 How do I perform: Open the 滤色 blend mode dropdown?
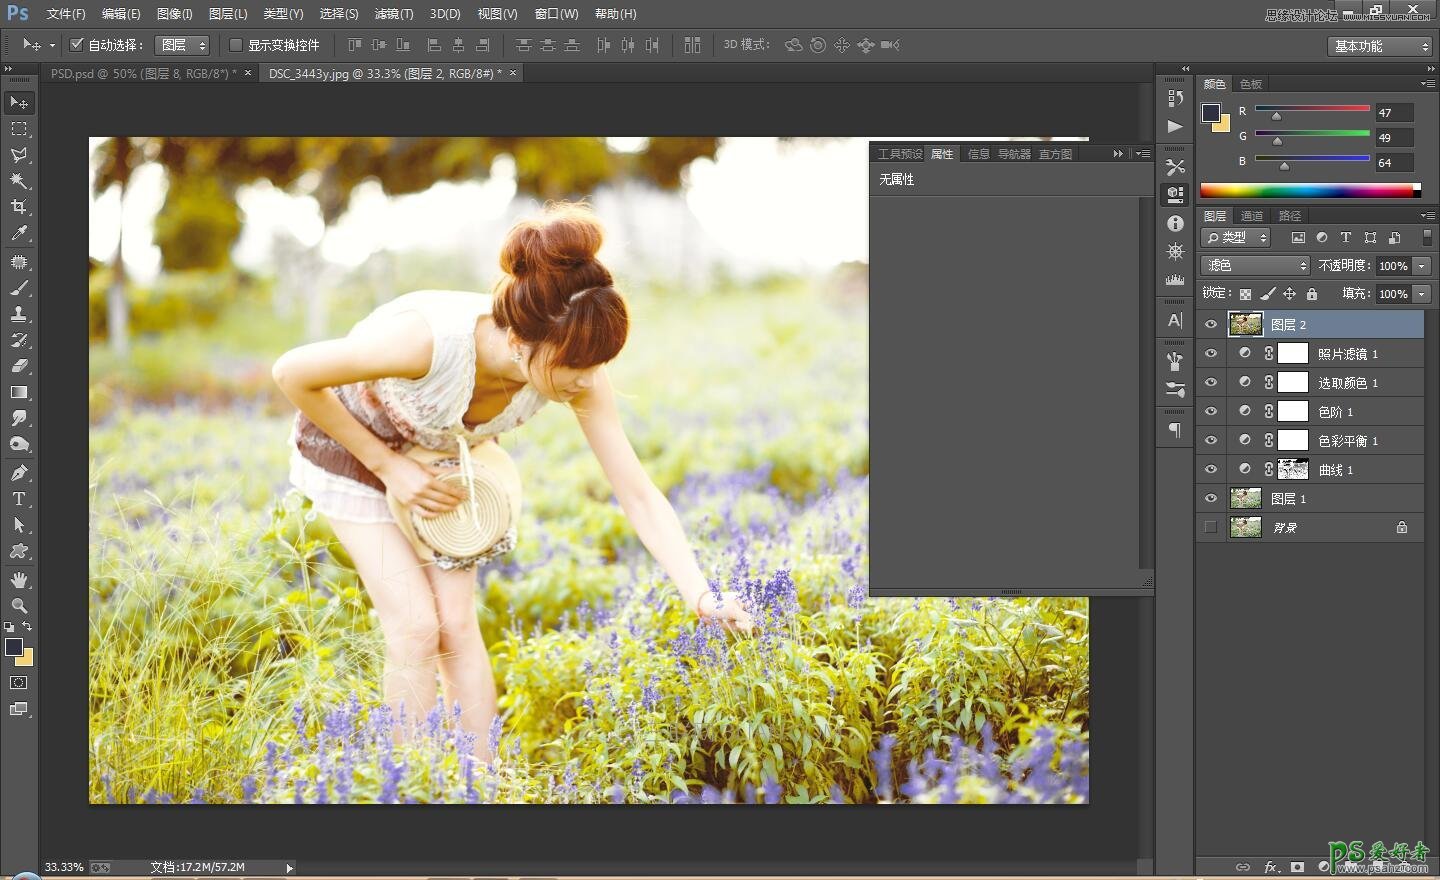[x=1255, y=265]
